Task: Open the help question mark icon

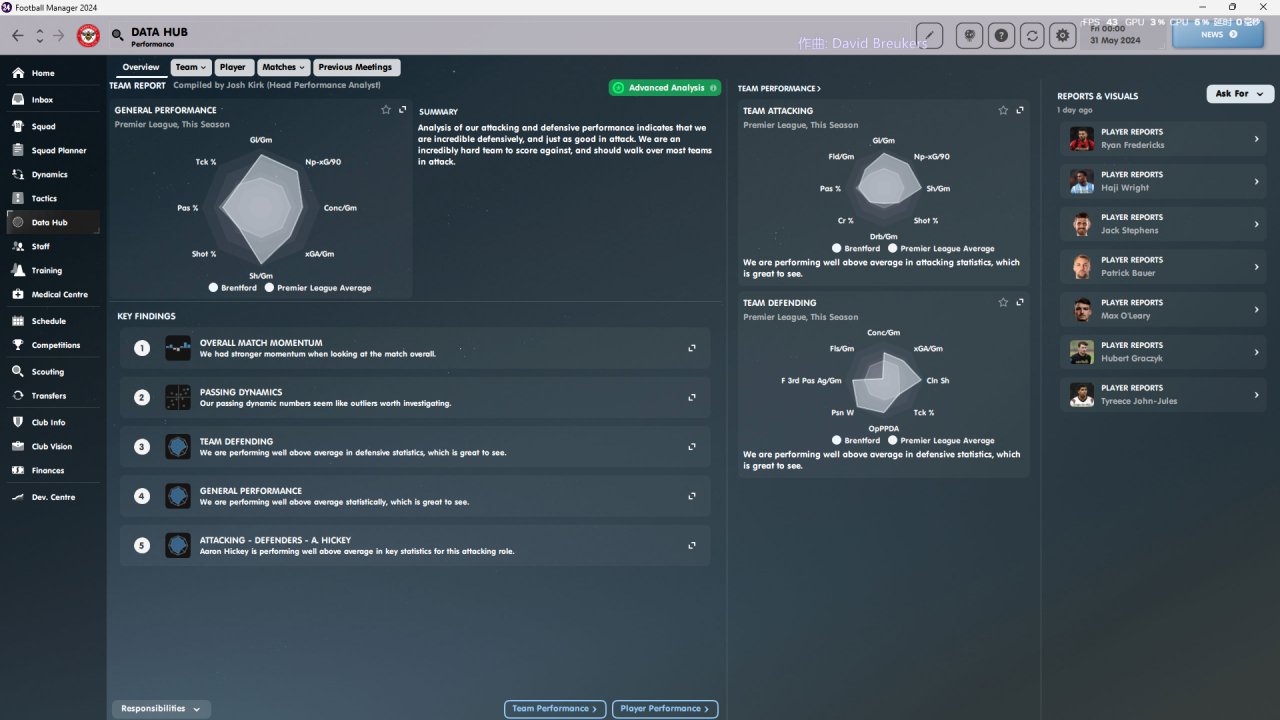Action: click(1001, 36)
